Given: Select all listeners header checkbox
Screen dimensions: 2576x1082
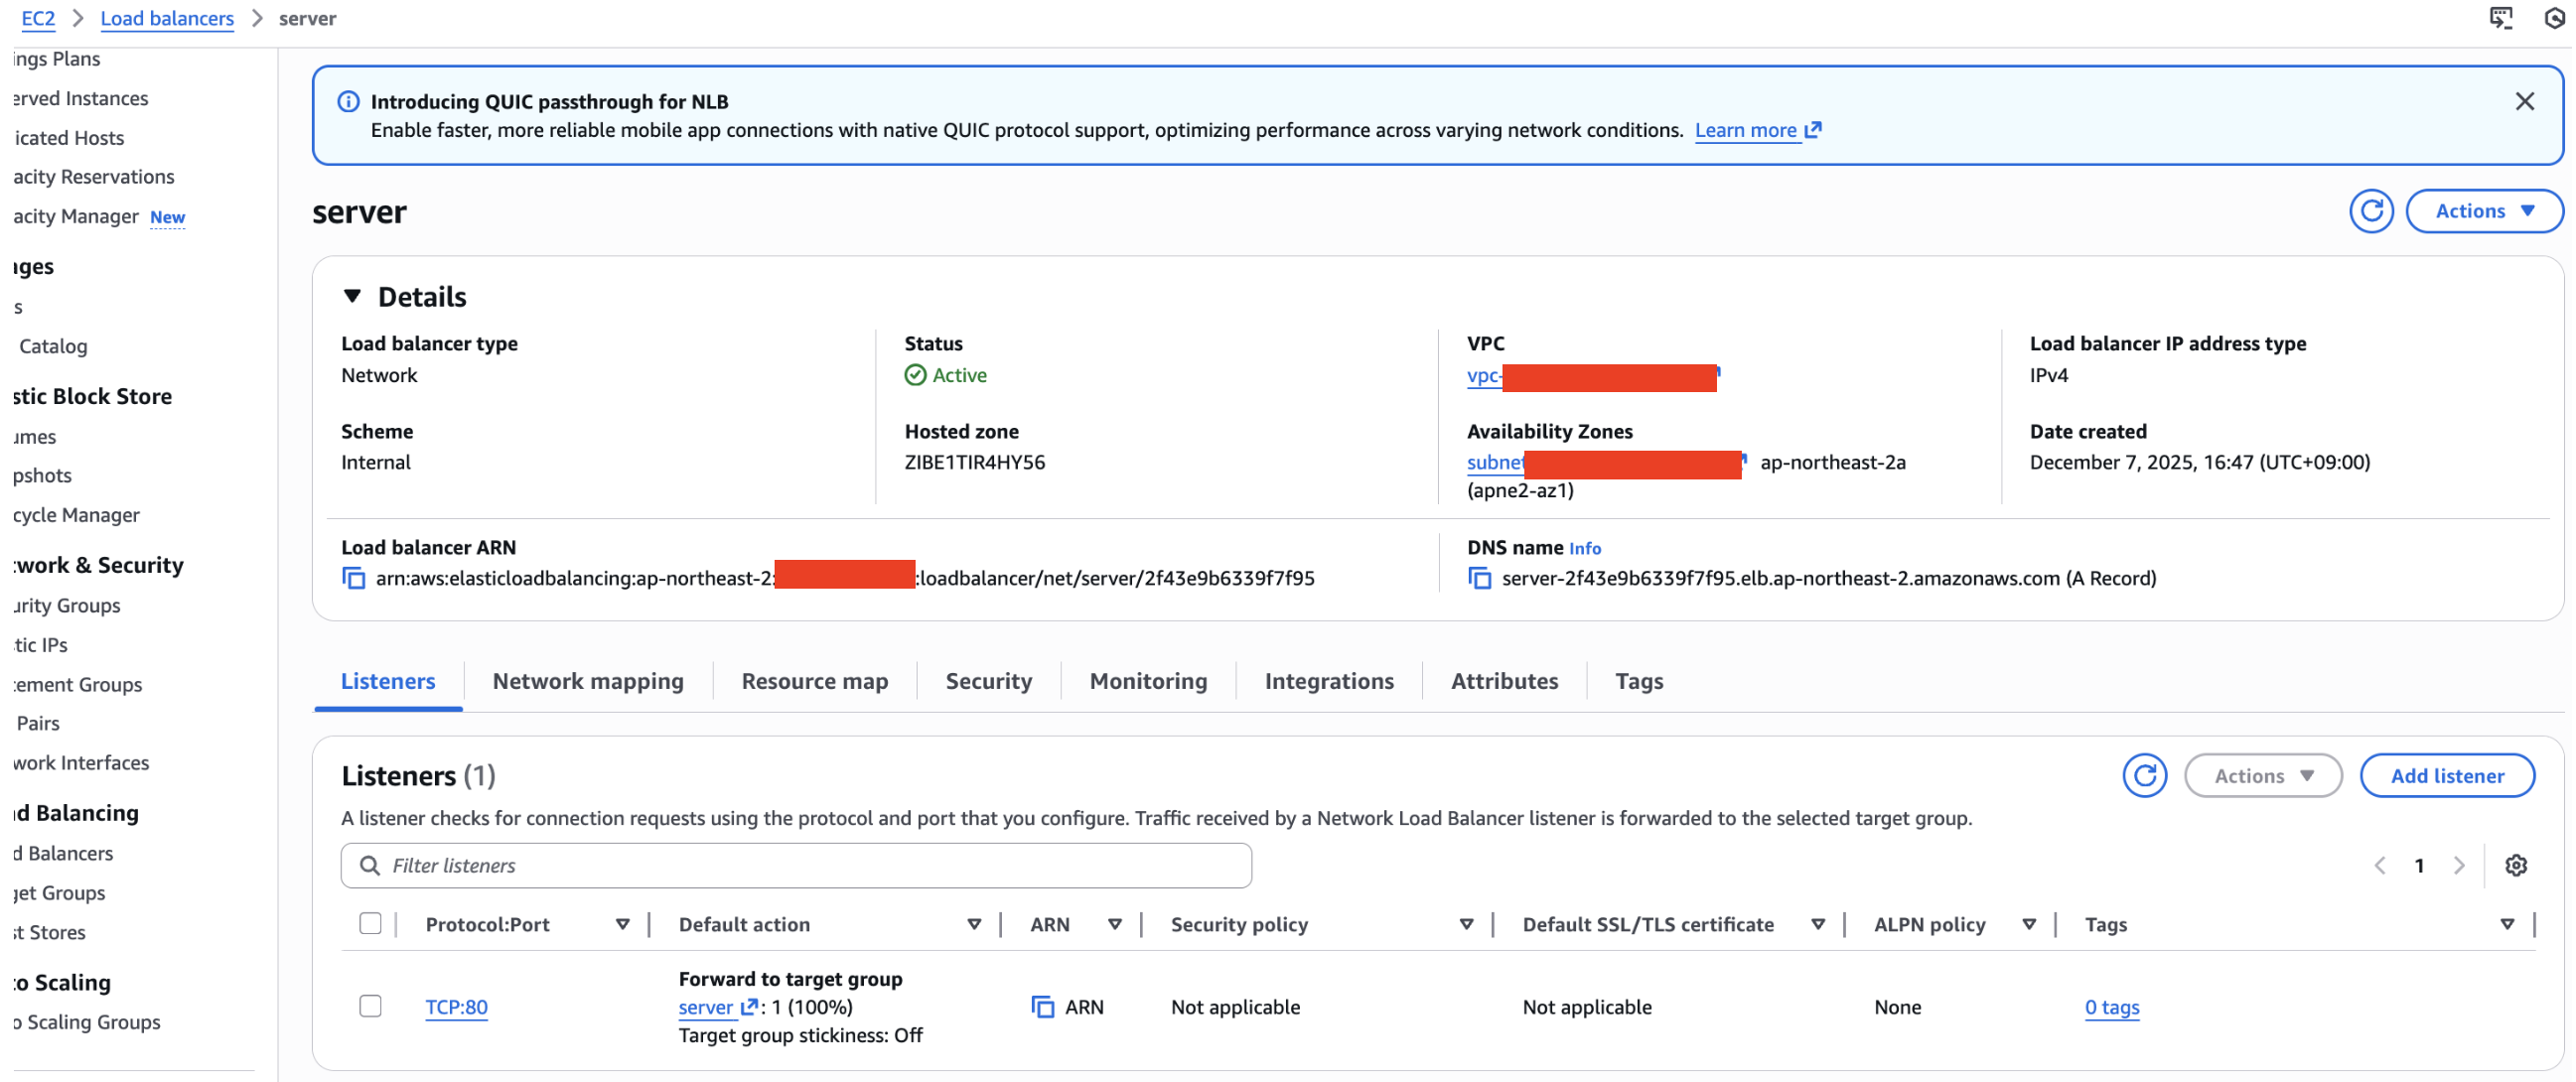Looking at the screenshot, I should coord(370,924).
